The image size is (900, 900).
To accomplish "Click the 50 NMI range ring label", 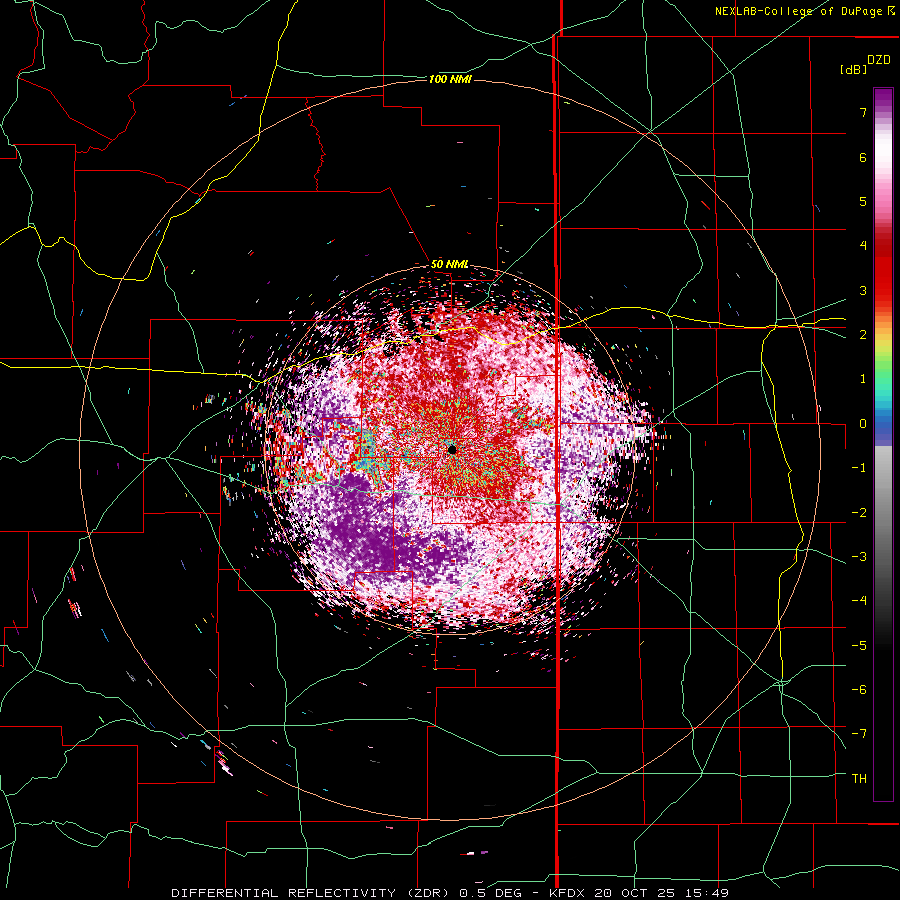I will click(x=449, y=264).
